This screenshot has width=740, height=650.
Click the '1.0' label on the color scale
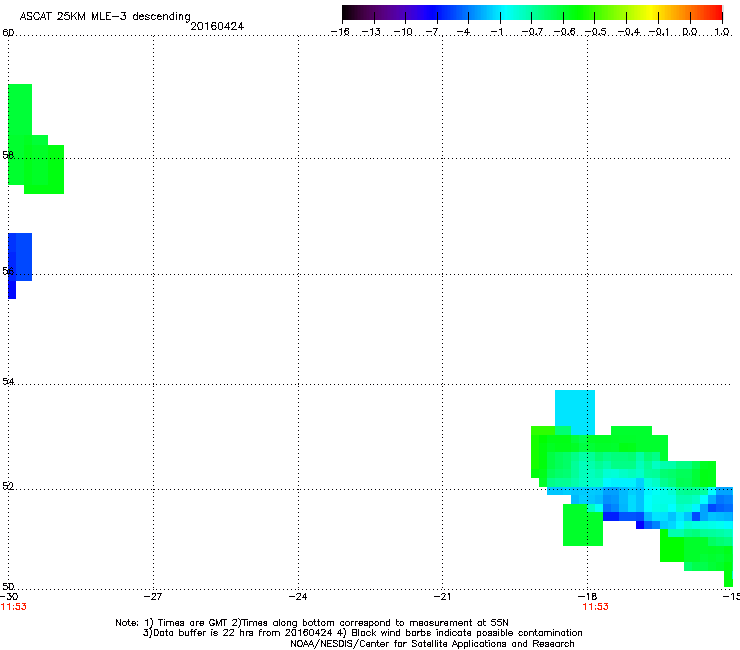[722, 32]
